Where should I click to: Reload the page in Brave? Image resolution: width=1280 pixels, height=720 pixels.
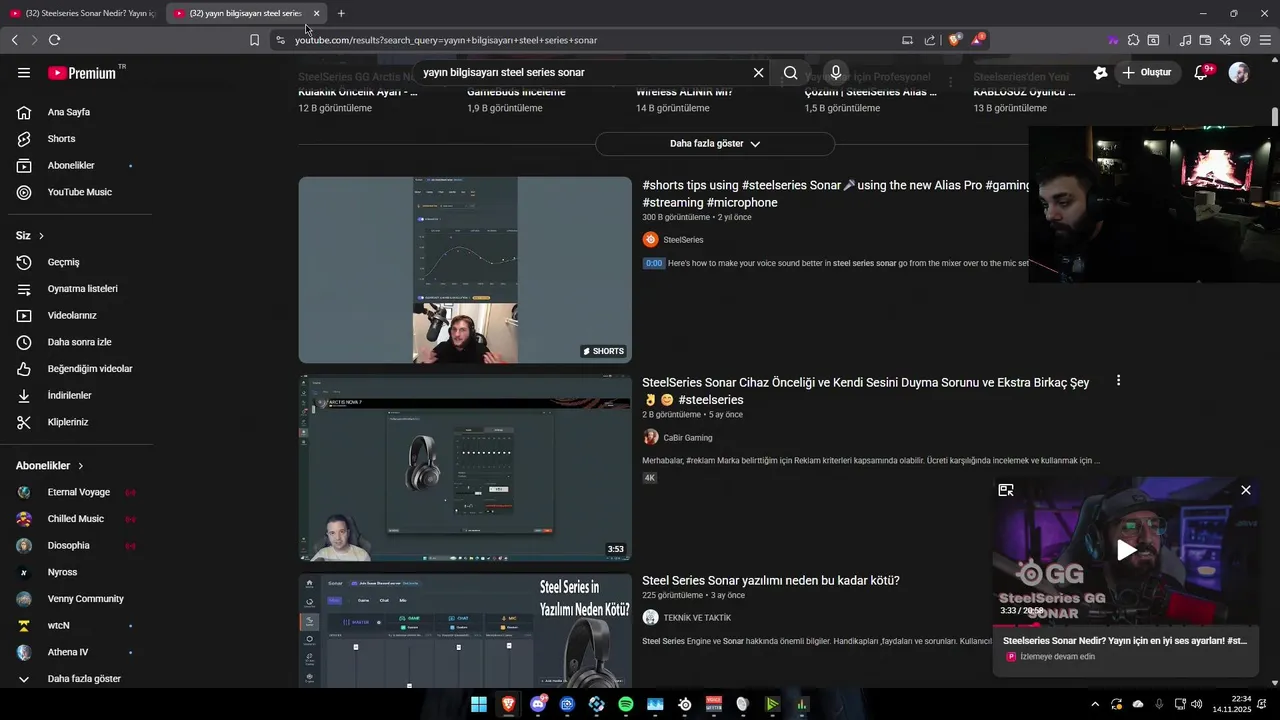[54, 40]
